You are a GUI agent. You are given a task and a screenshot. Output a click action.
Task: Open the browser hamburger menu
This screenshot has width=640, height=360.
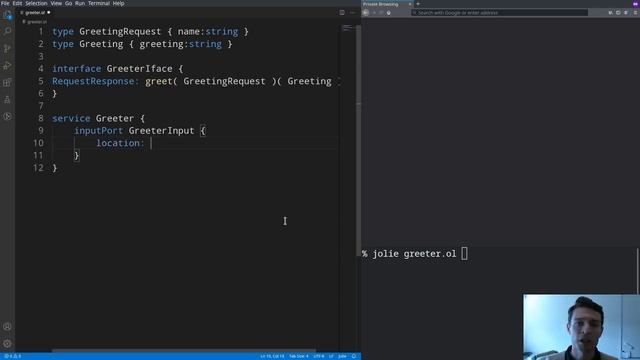pos(635,13)
